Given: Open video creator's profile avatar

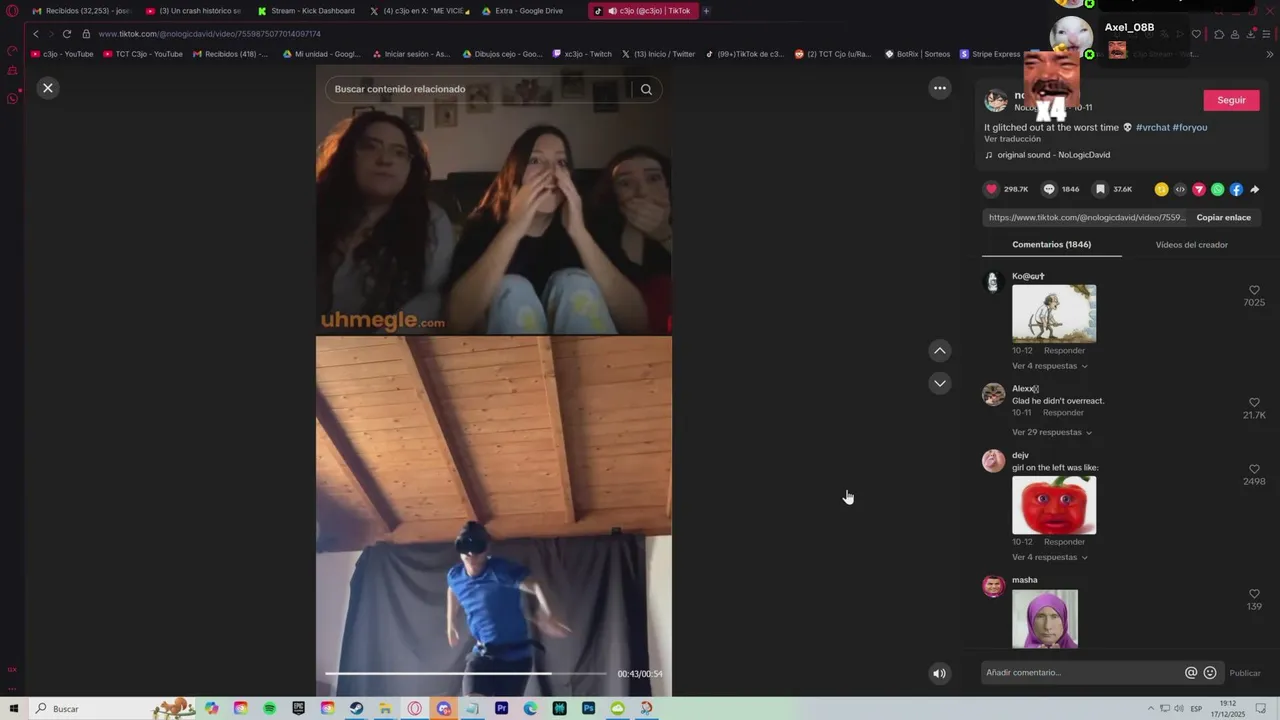Looking at the screenshot, I should 996,100.
